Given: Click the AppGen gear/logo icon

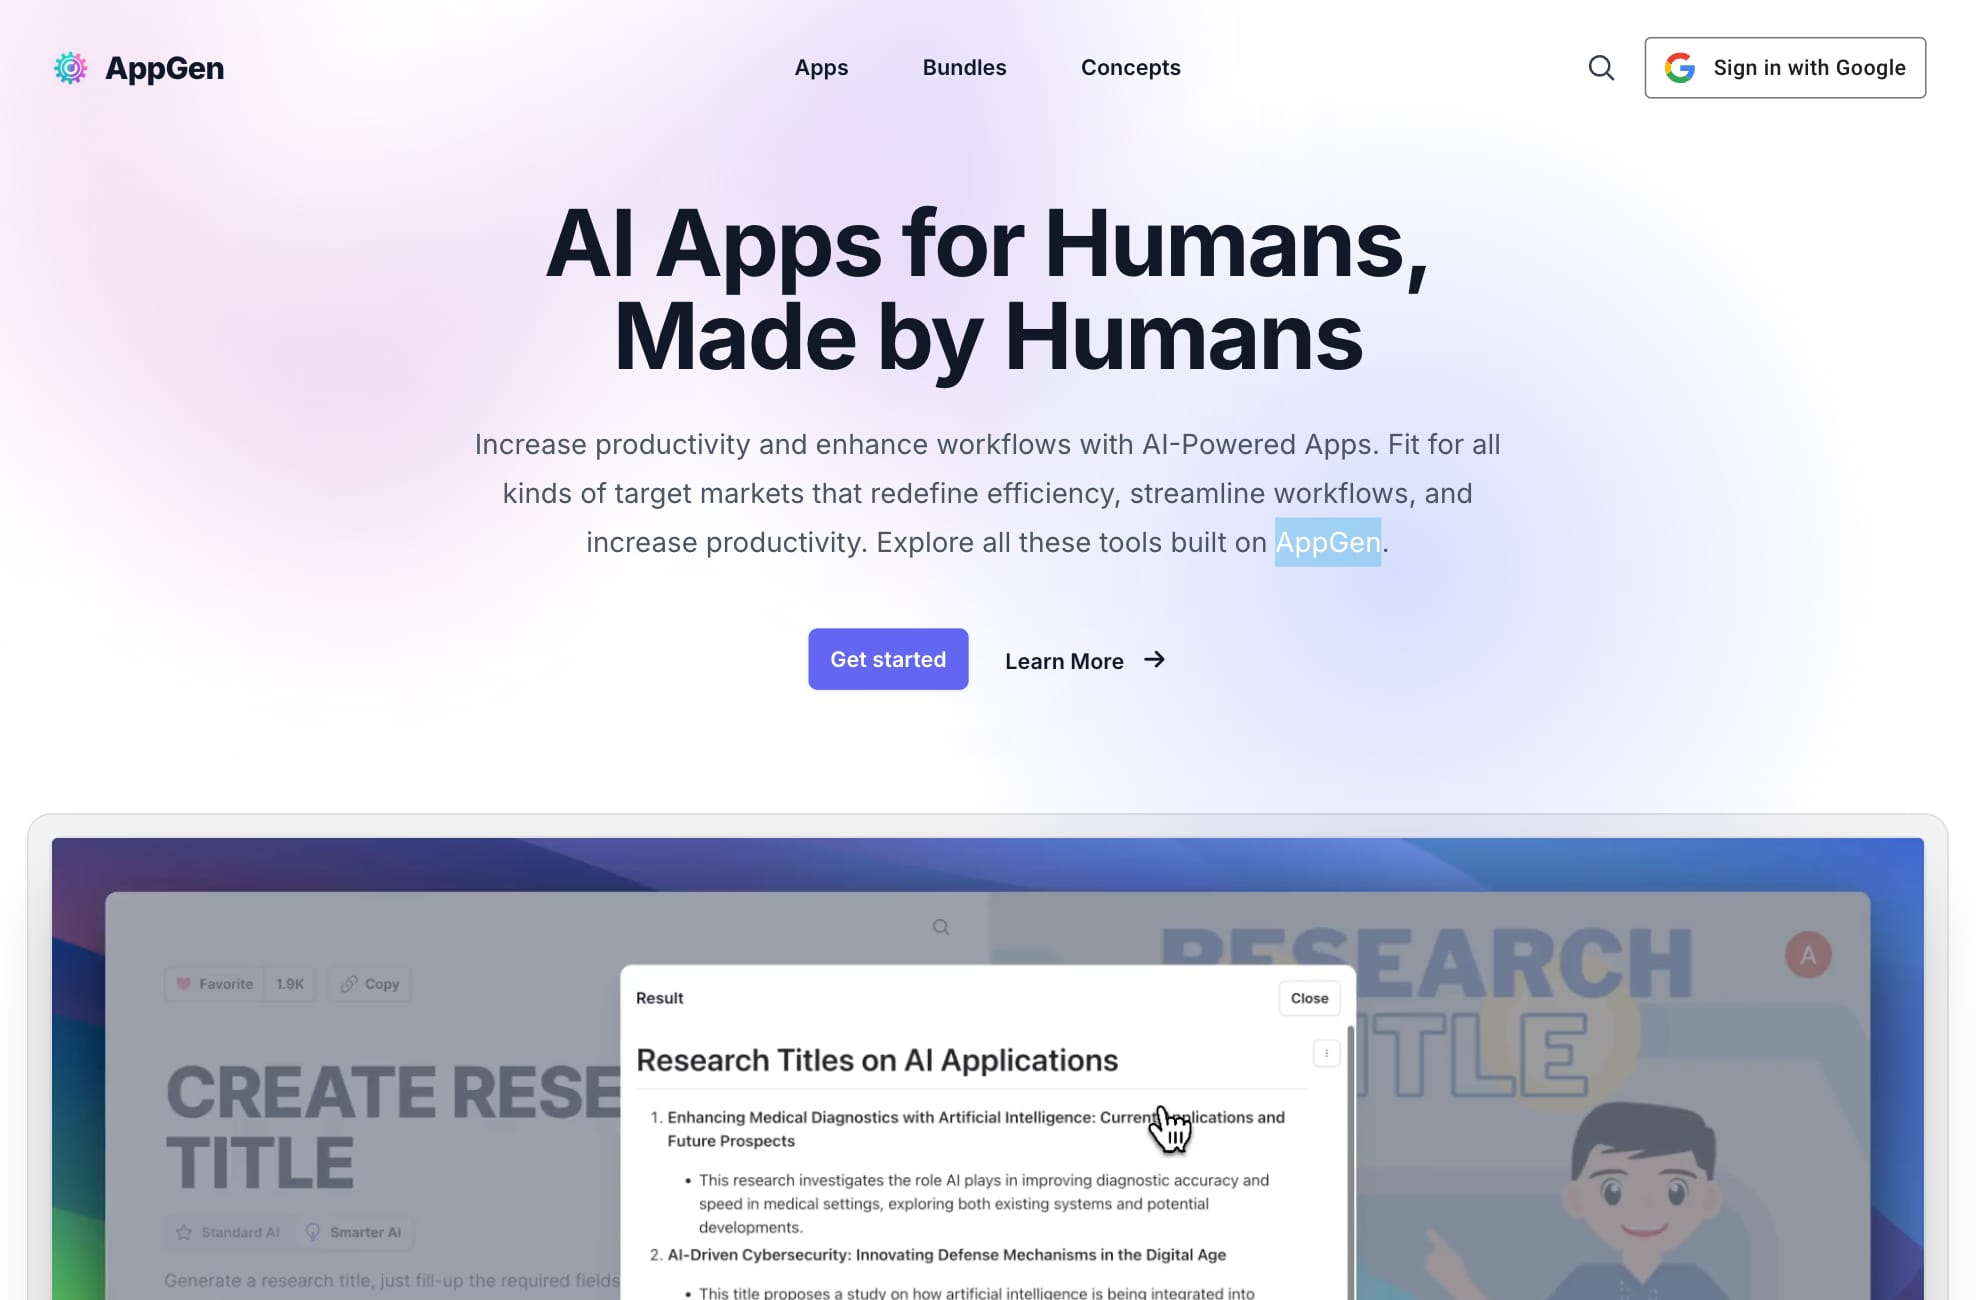Looking at the screenshot, I should coord(70,68).
